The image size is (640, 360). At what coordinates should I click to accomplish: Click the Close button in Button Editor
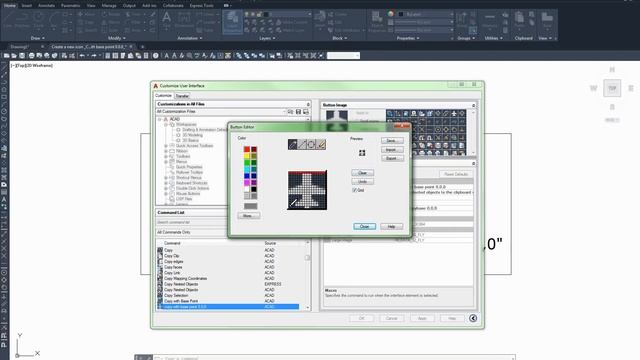(x=364, y=227)
